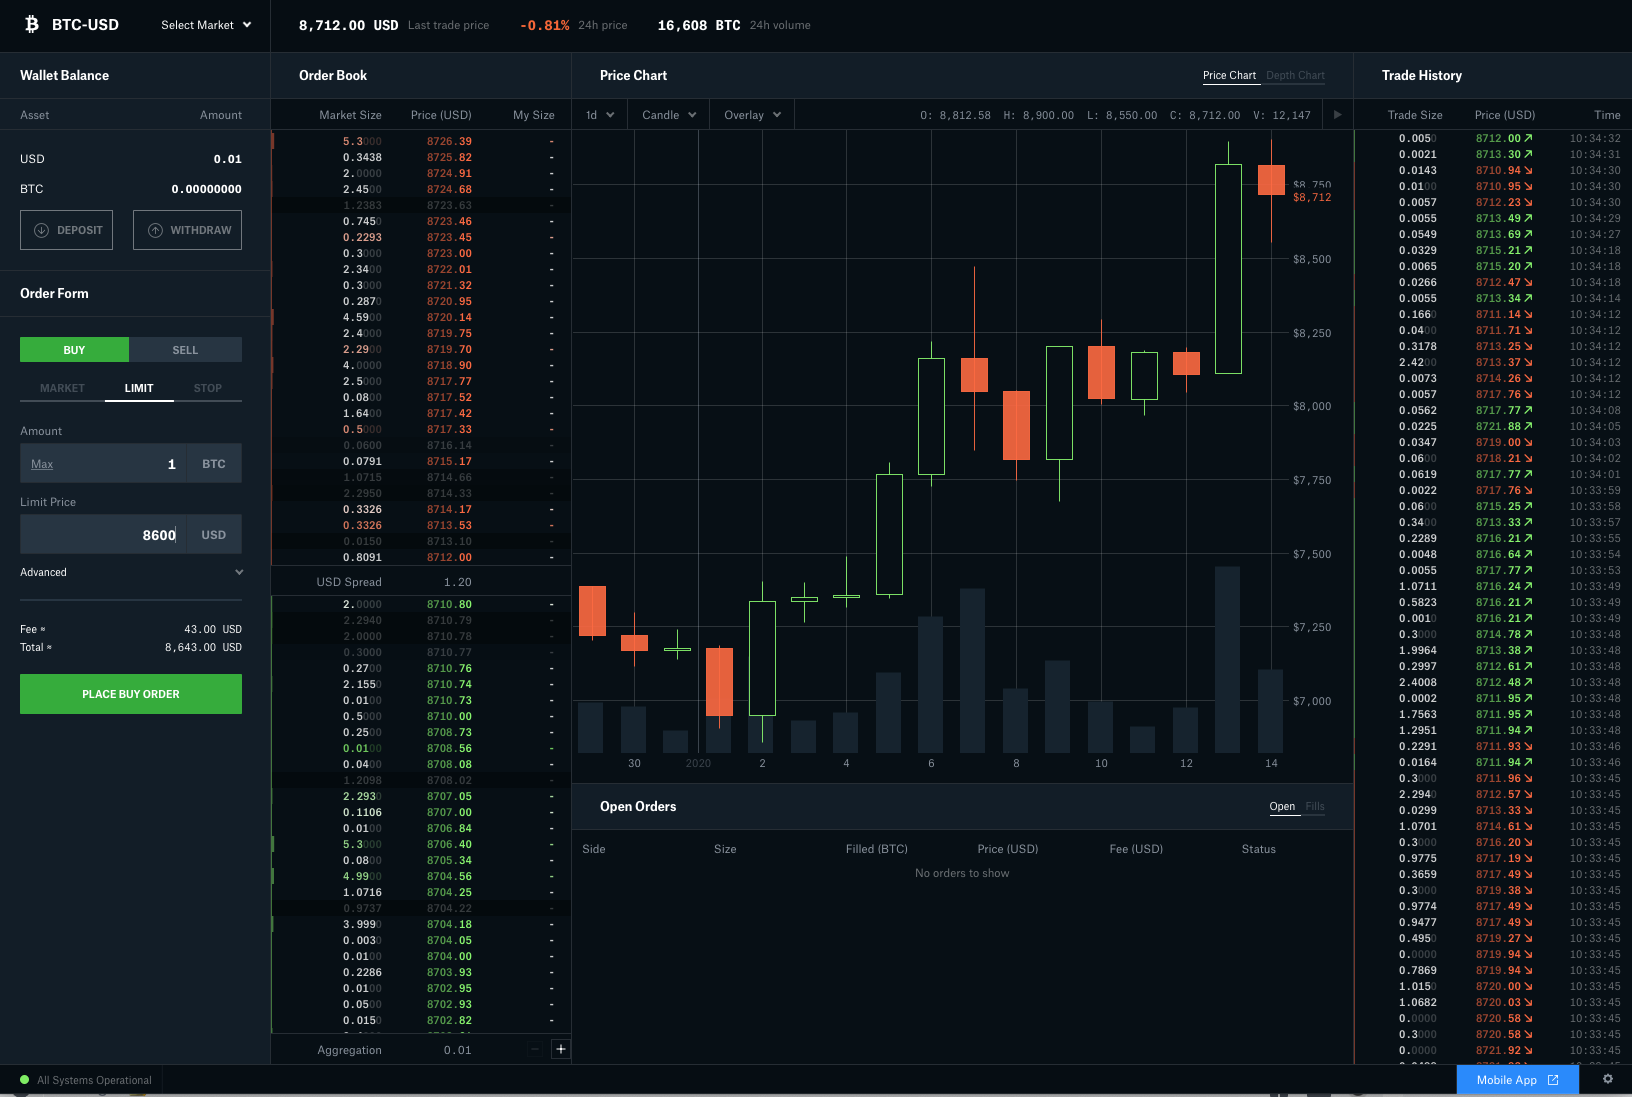Switch to the STOP order tab
Viewport: 1632px width, 1097px height.
pyautogui.click(x=208, y=388)
